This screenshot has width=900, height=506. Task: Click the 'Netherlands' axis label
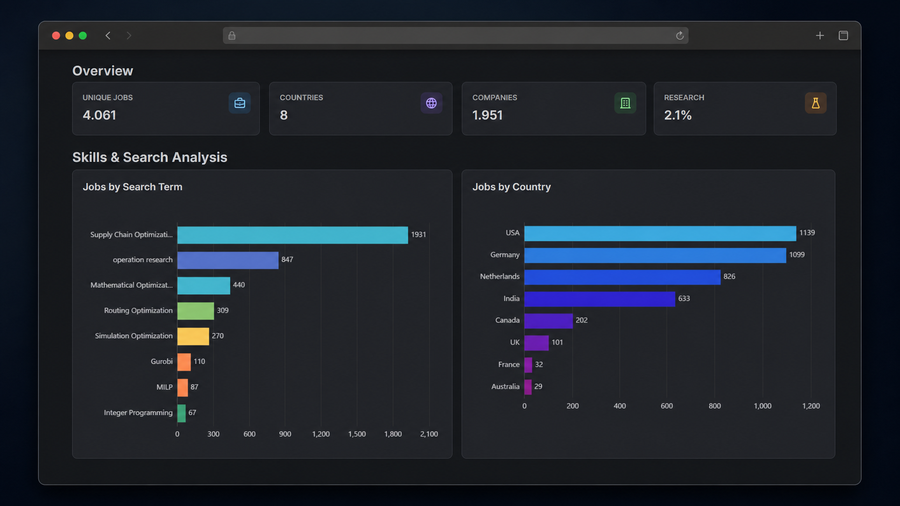click(499, 277)
